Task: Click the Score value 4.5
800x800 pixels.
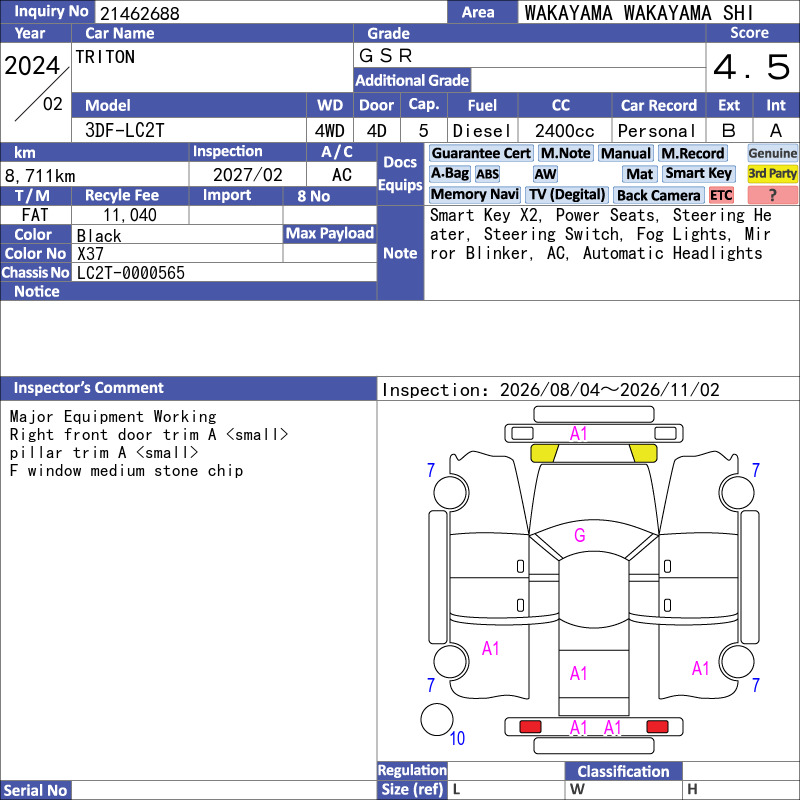Action: (752, 67)
